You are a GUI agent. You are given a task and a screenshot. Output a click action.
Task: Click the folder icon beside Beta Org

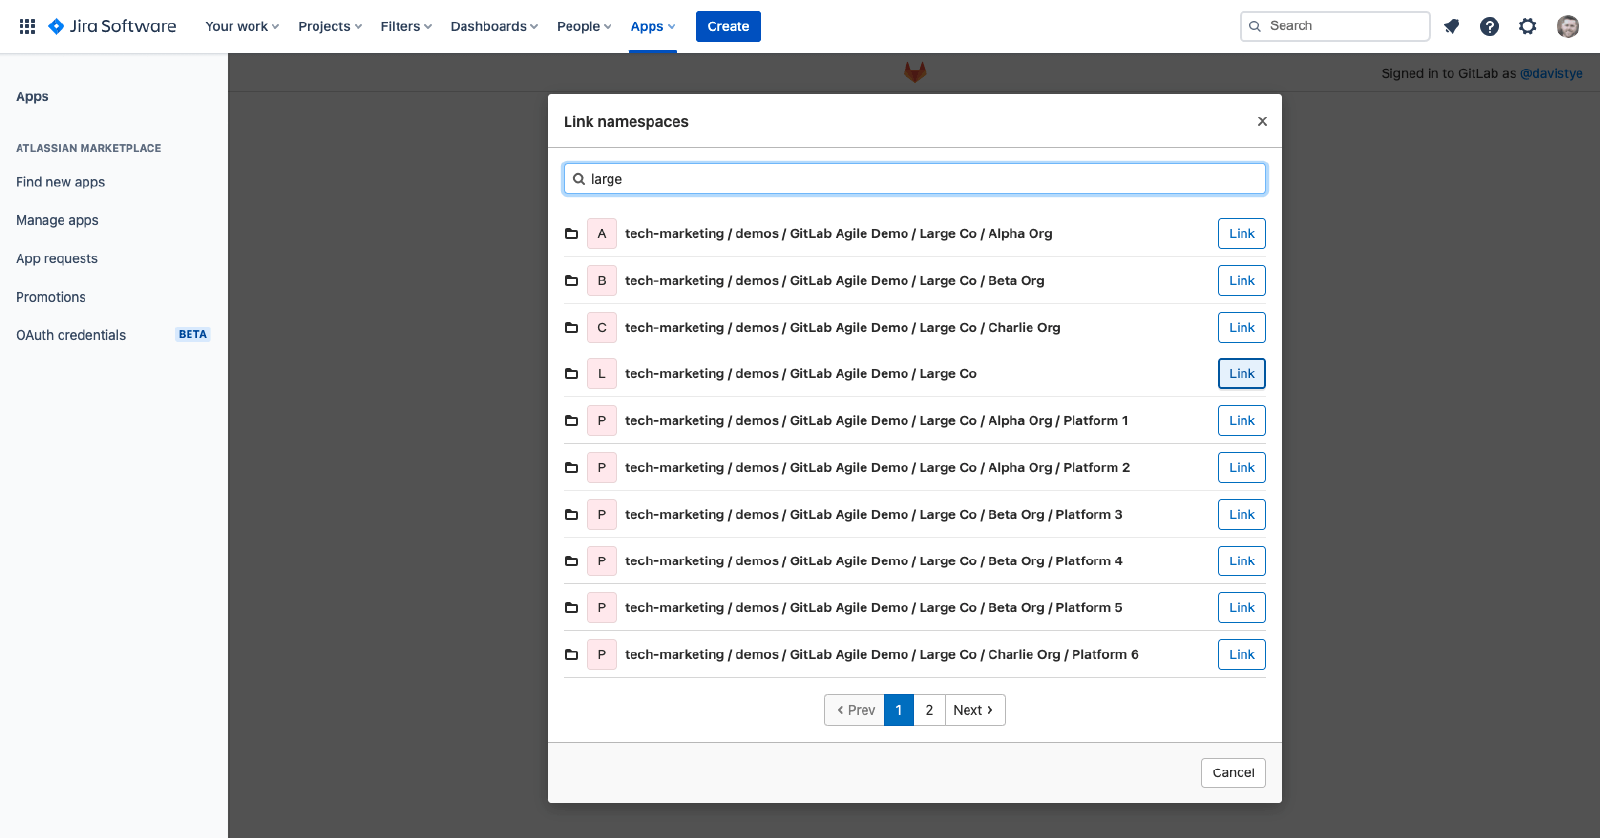click(x=571, y=281)
